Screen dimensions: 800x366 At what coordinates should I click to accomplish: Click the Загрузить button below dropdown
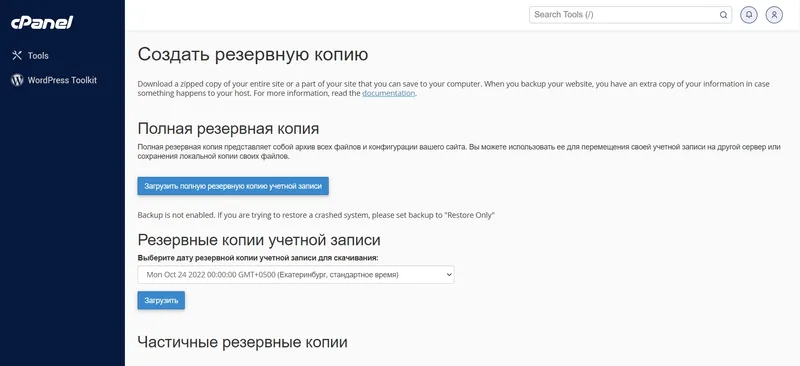pyautogui.click(x=161, y=300)
